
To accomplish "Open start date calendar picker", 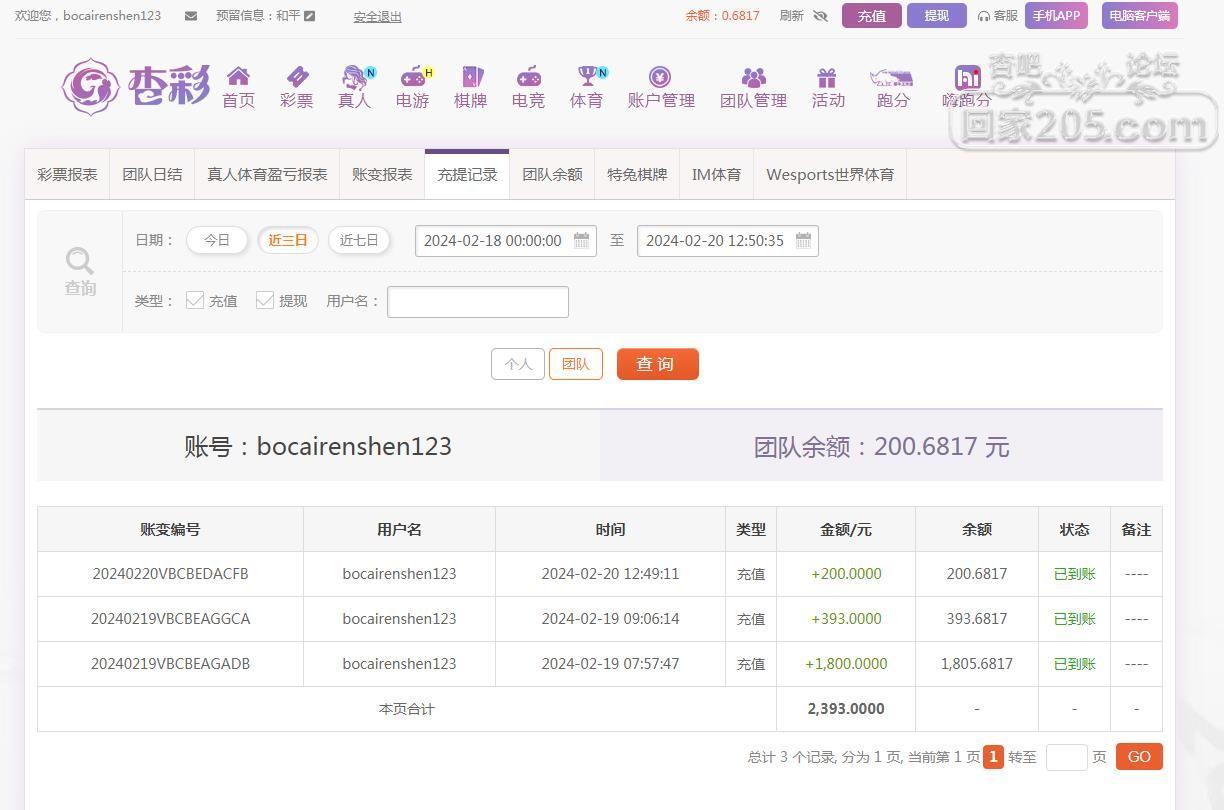I will point(581,241).
